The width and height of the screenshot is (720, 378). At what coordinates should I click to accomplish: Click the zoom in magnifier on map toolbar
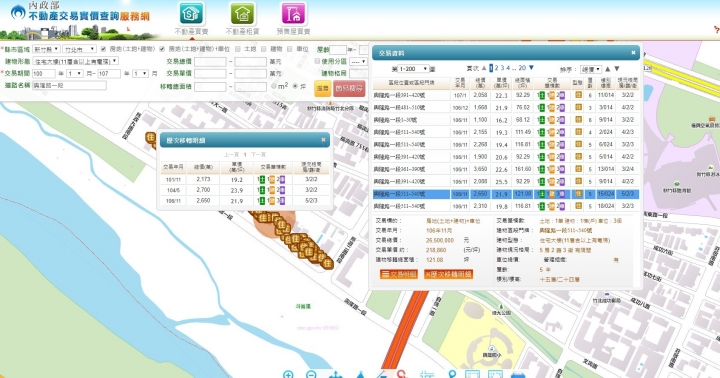(288, 374)
